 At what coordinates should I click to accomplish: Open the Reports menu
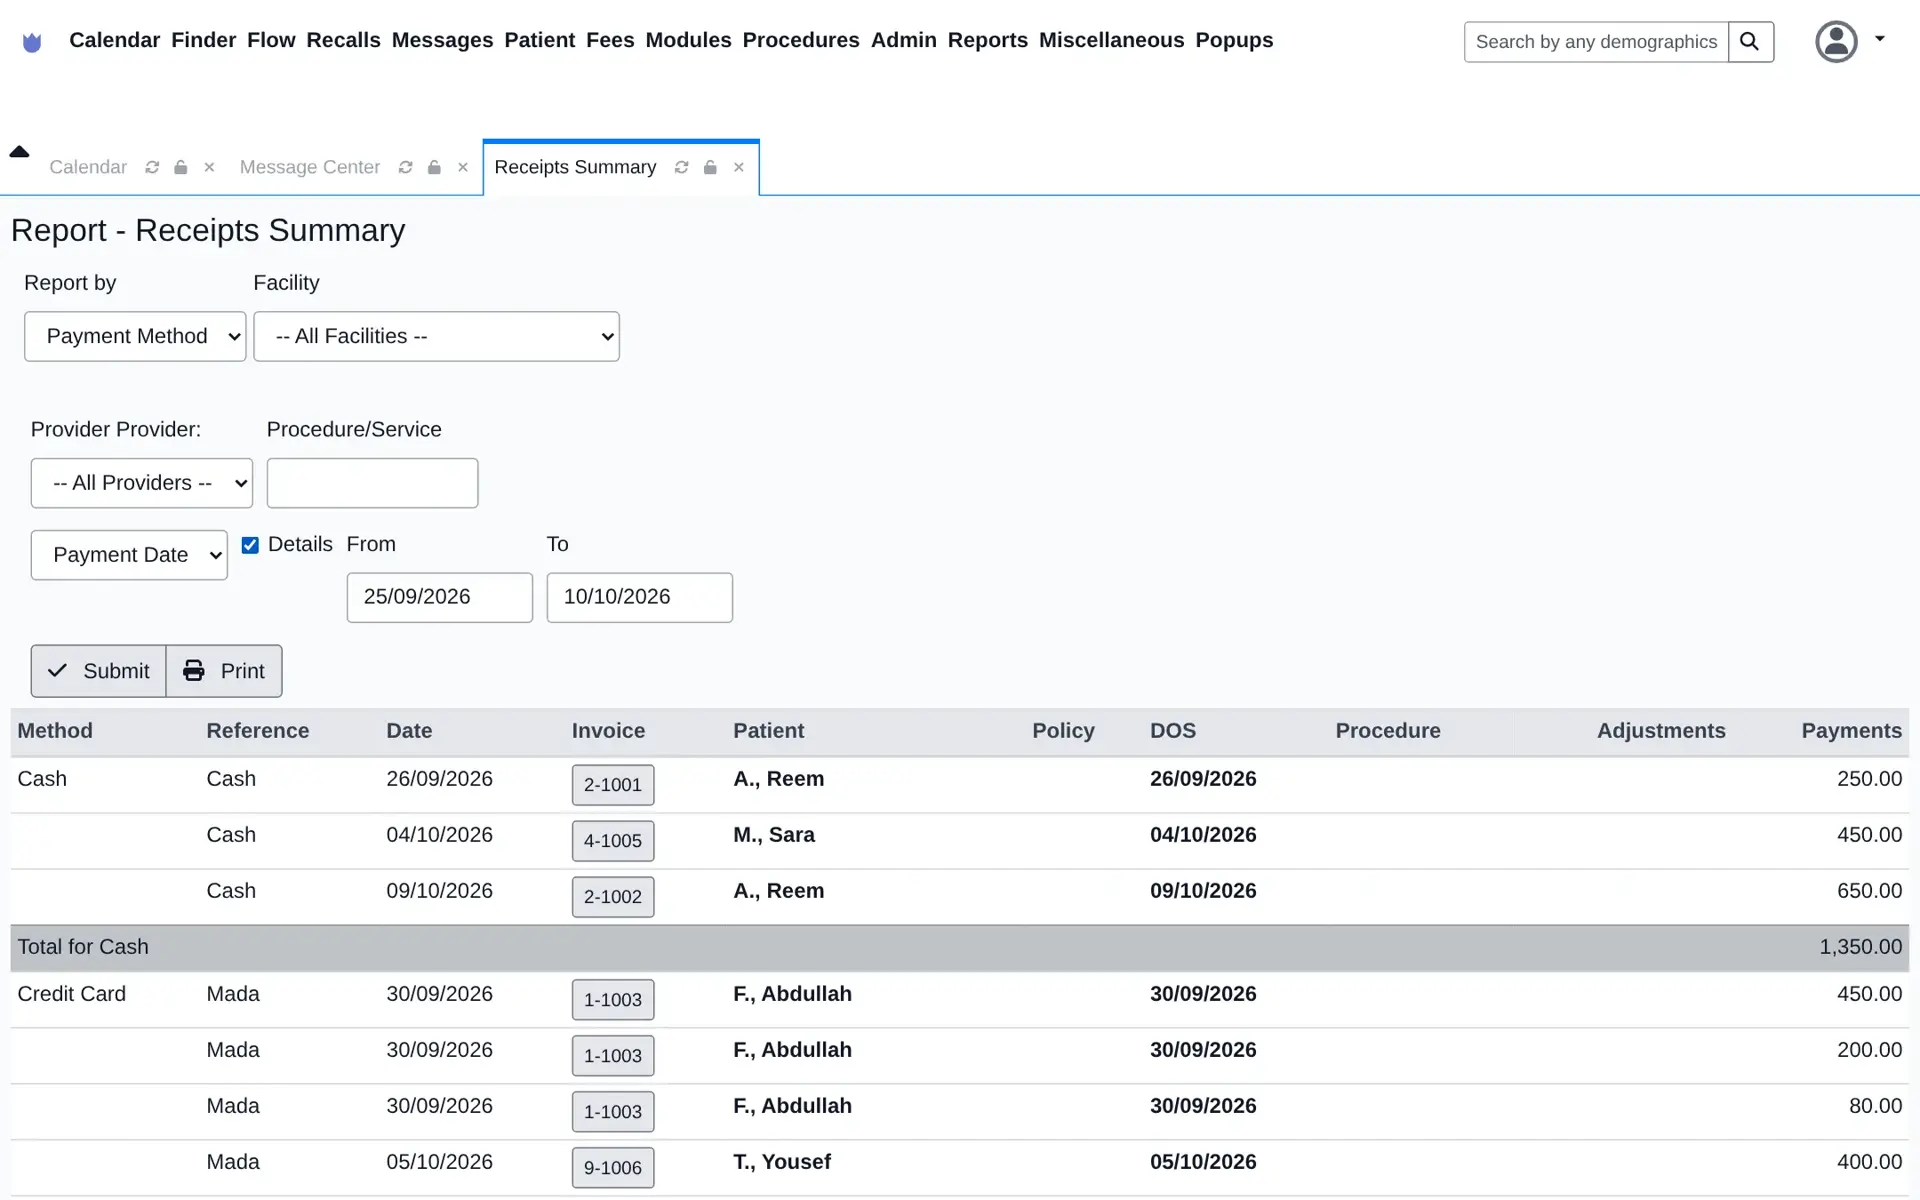click(987, 40)
